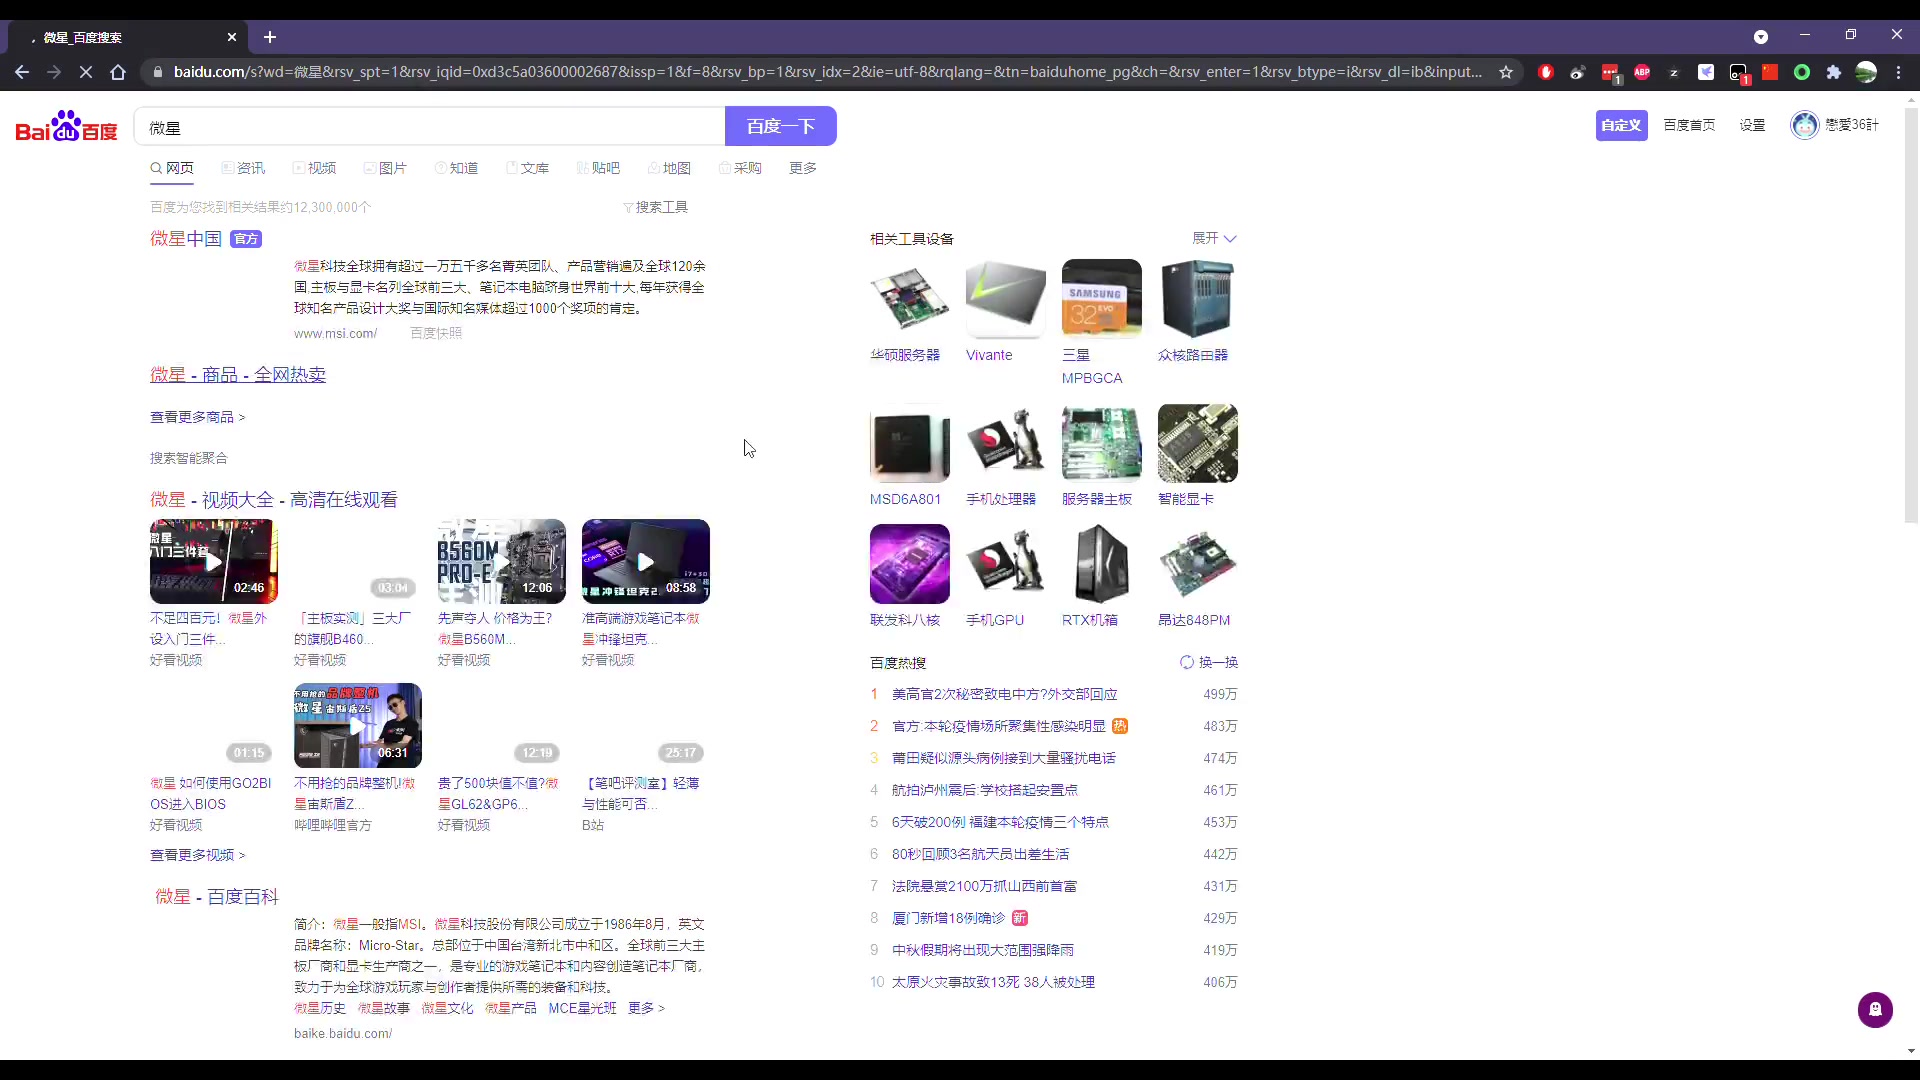The width and height of the screenshot is (1920, 1080).
Task: Click the page vertical scrollbar
Action: (x=1912, y=315)
